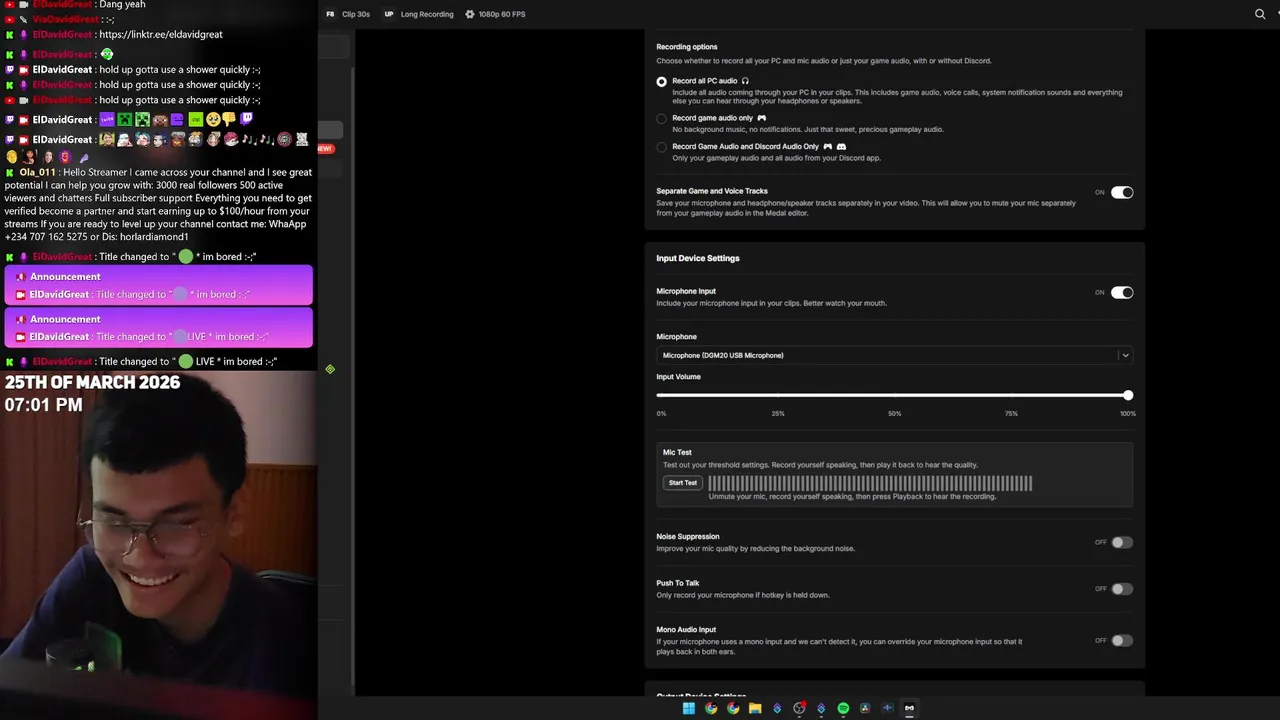The image size is (1280, 720).
Task: Click the Input Device Settings heading
Action: point(698,258)
